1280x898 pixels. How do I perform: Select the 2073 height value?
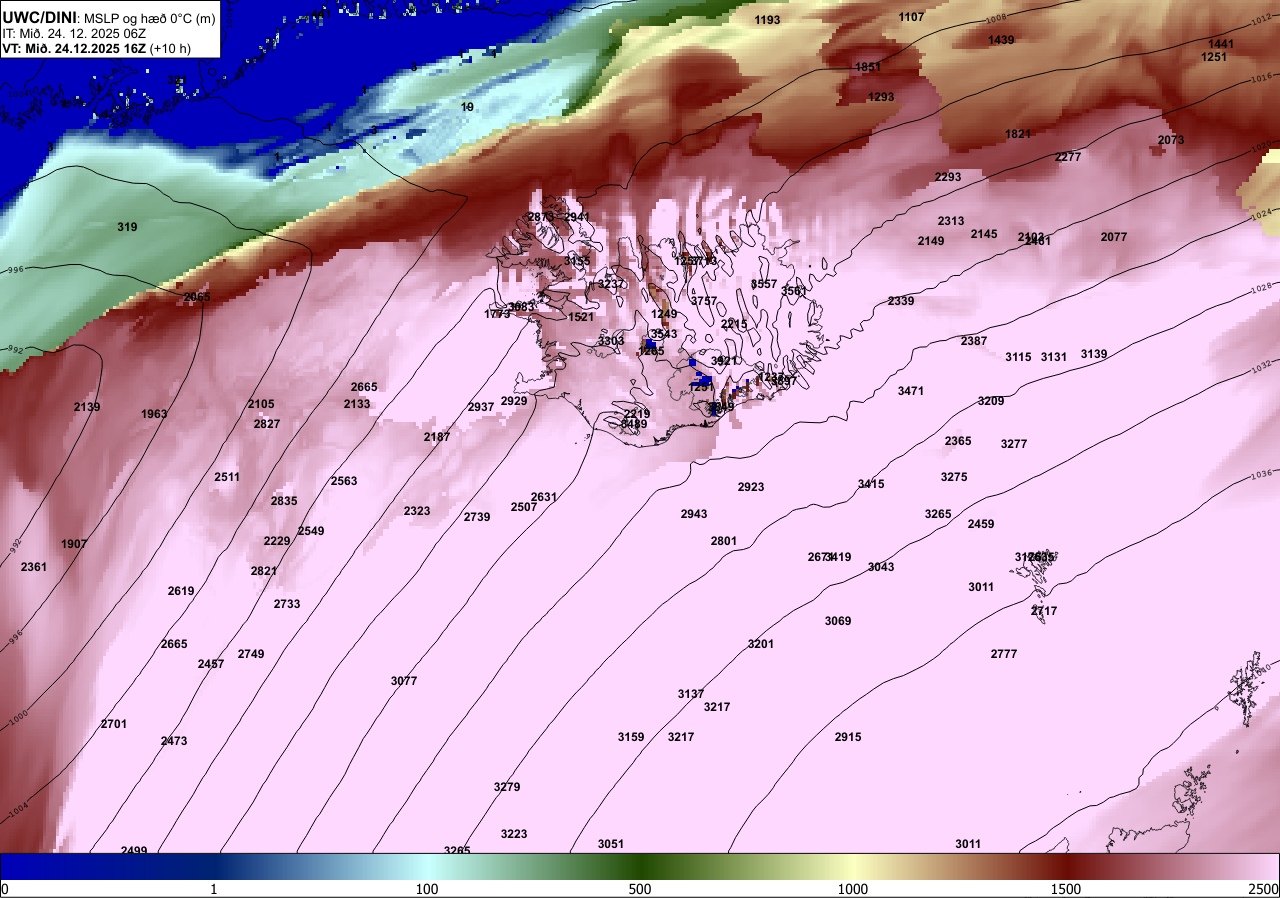(1171, 140)
